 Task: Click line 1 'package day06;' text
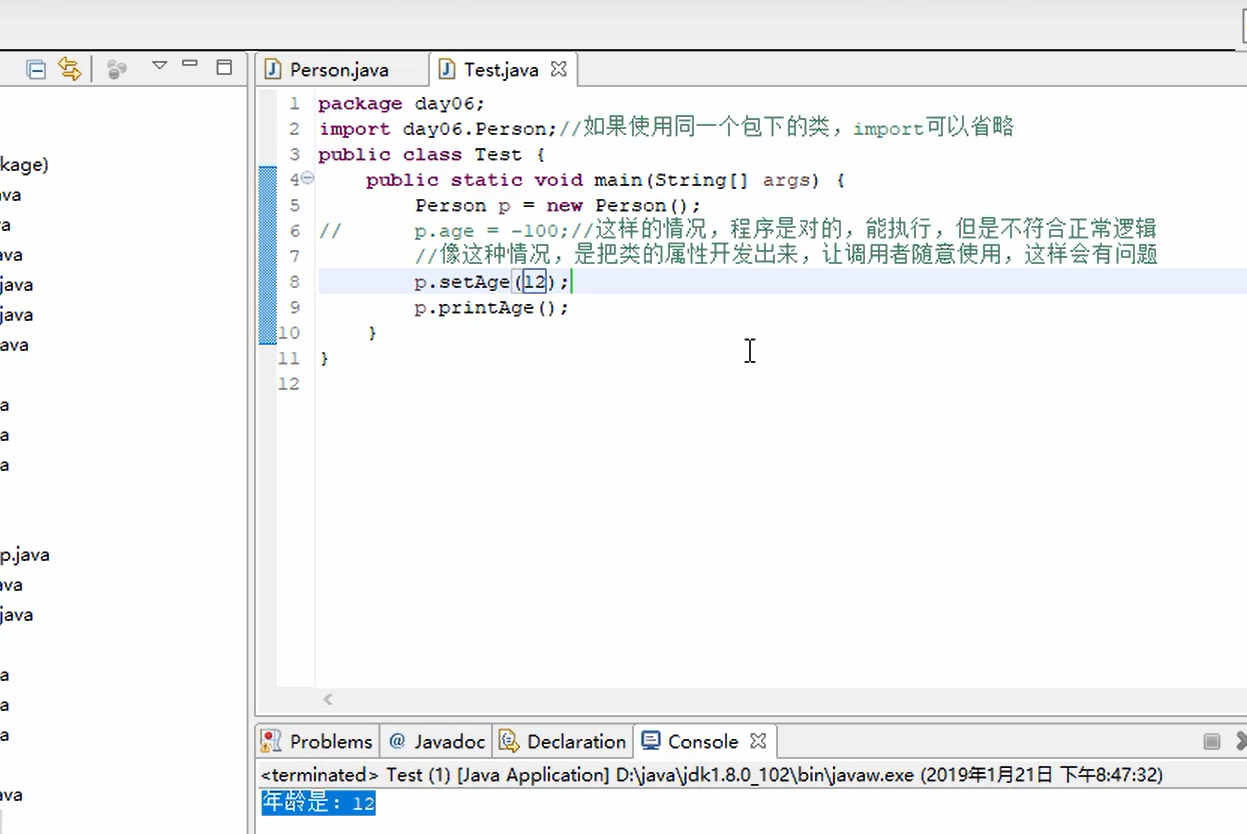(401, 103)
